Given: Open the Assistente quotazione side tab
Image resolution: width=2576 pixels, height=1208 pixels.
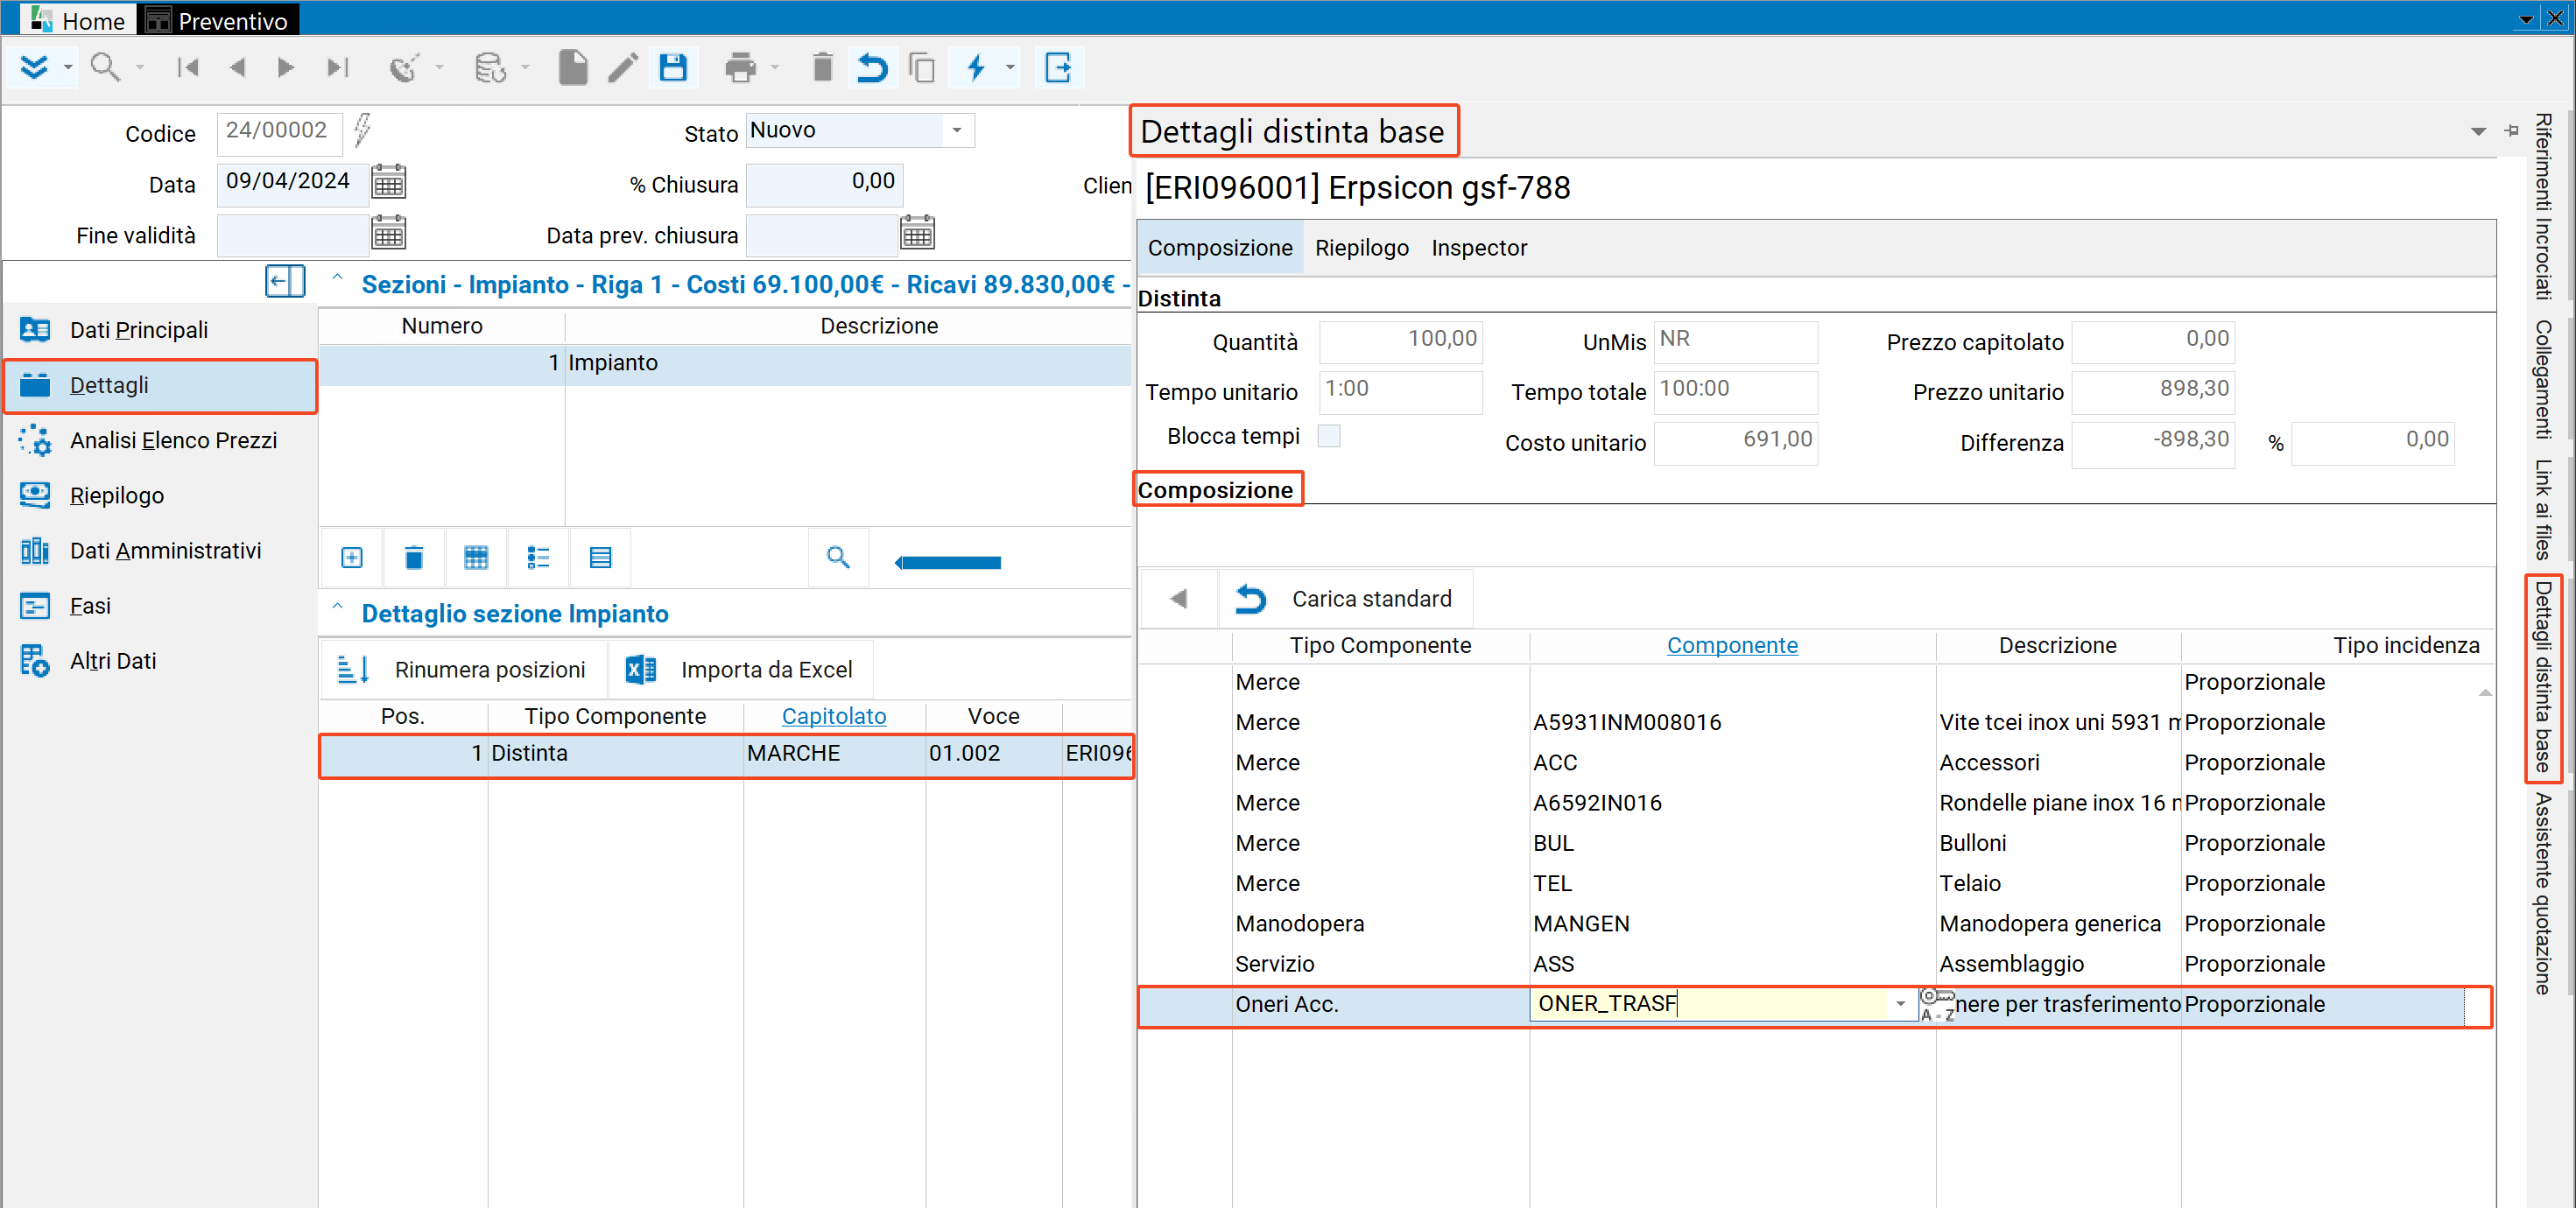Looking at the screenshot, I should click(2542, 893).
